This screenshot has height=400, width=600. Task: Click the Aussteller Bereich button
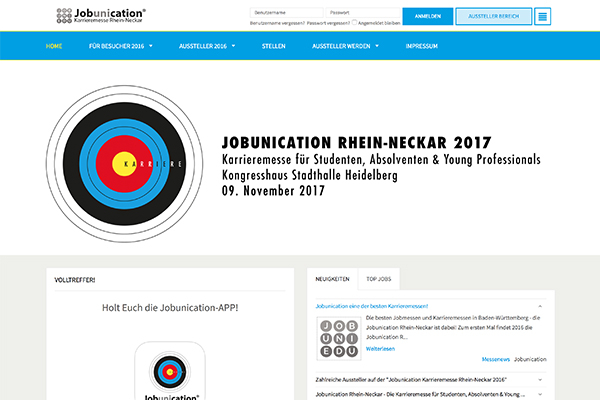(494, 16)
